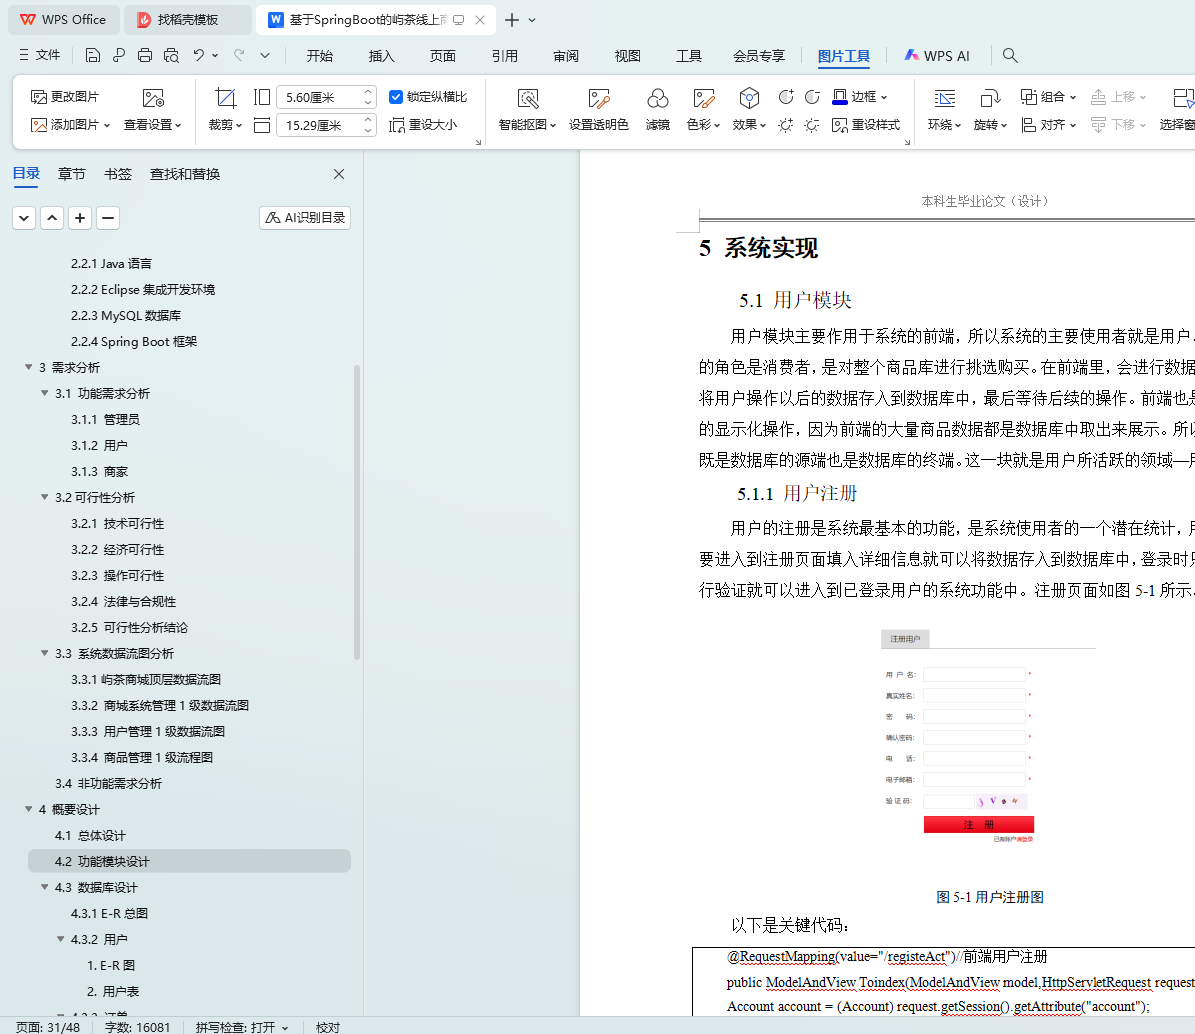This screenshot has height=1034, width=1195.
Task: Open the 色彩 color tool
Action: click(703, 110)
